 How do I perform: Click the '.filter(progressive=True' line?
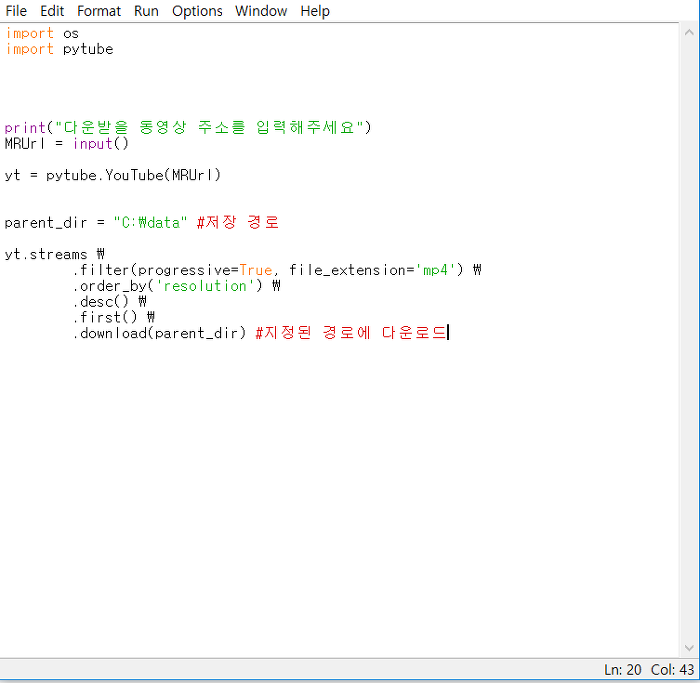pyautogui.click(x=277, y=270)
